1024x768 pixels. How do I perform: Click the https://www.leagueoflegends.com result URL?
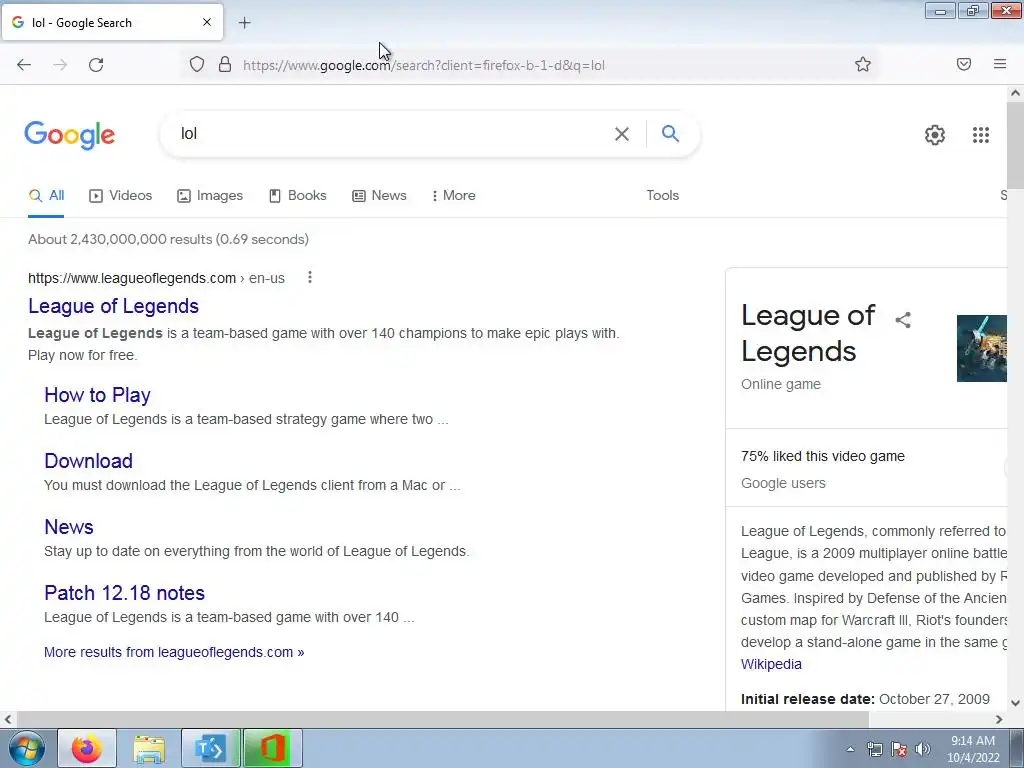pyautogui.click(x=132, y=278)
